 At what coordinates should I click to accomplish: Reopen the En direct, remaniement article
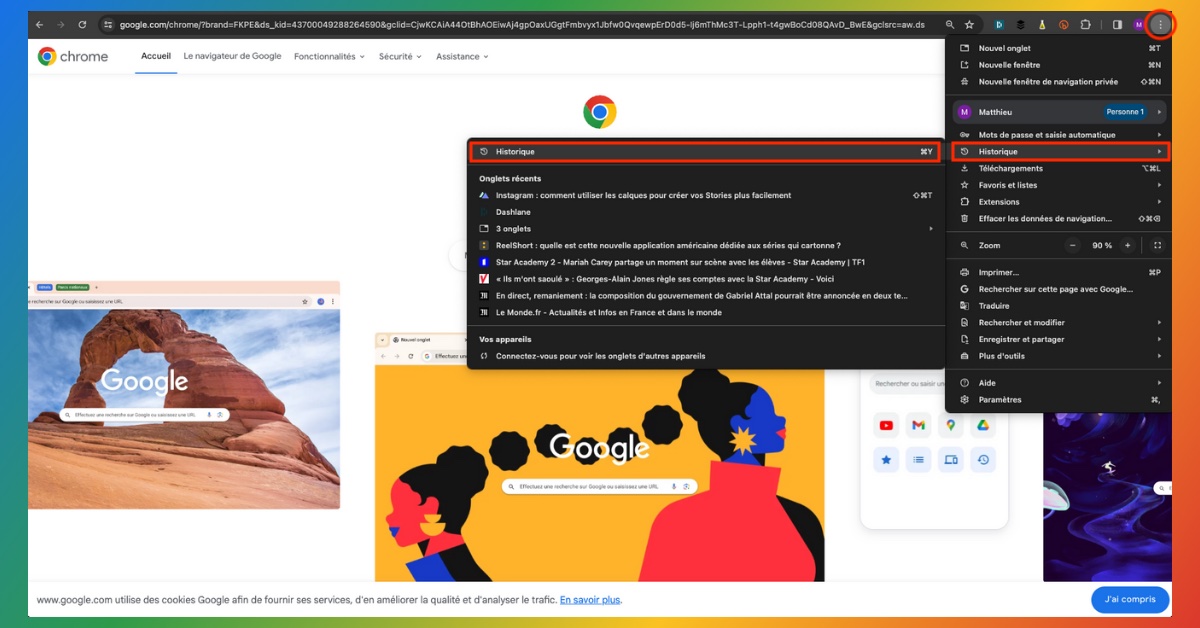tap(705, 296)
